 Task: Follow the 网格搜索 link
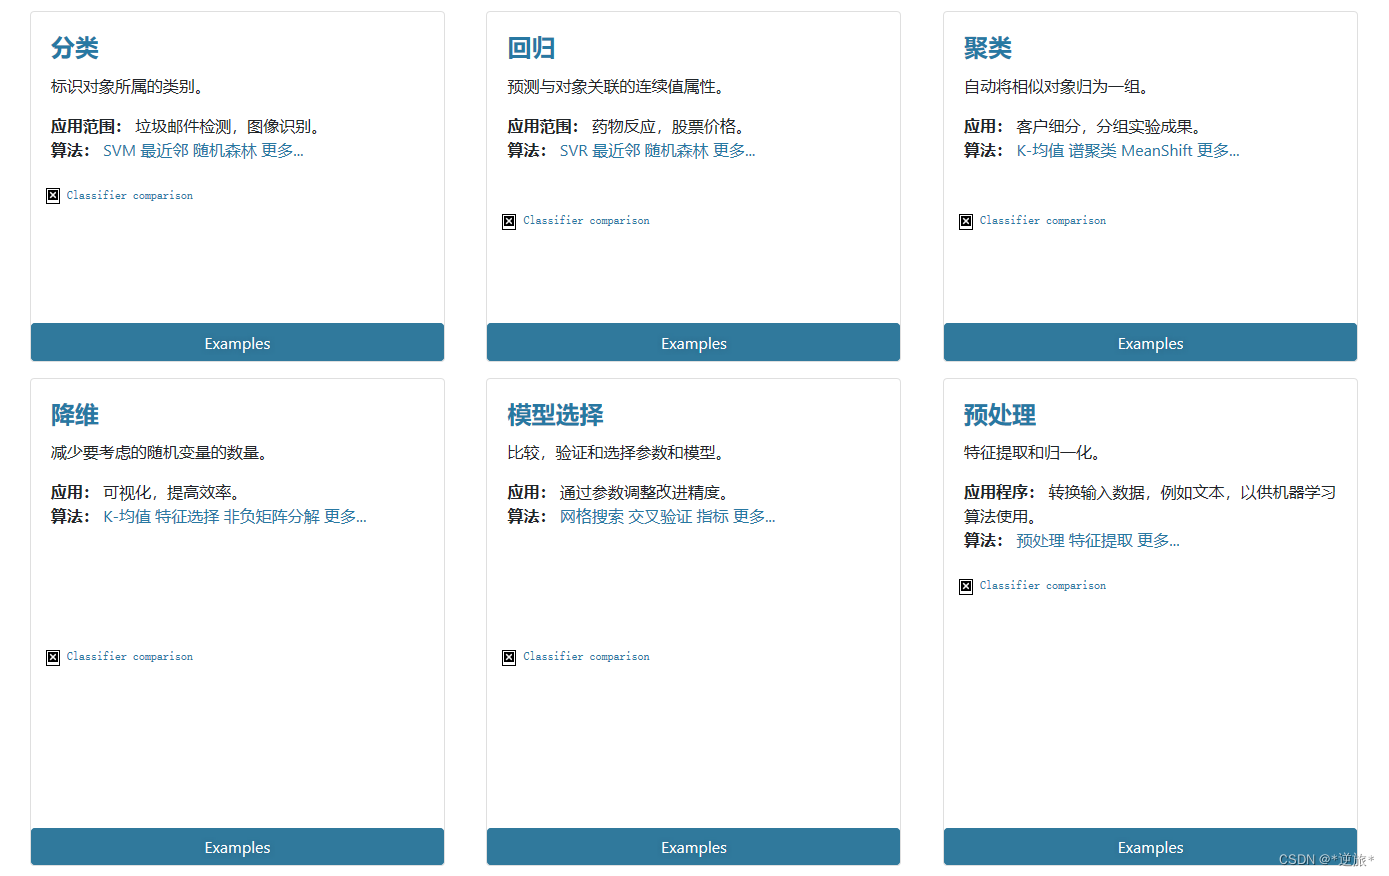click(592, 517)
